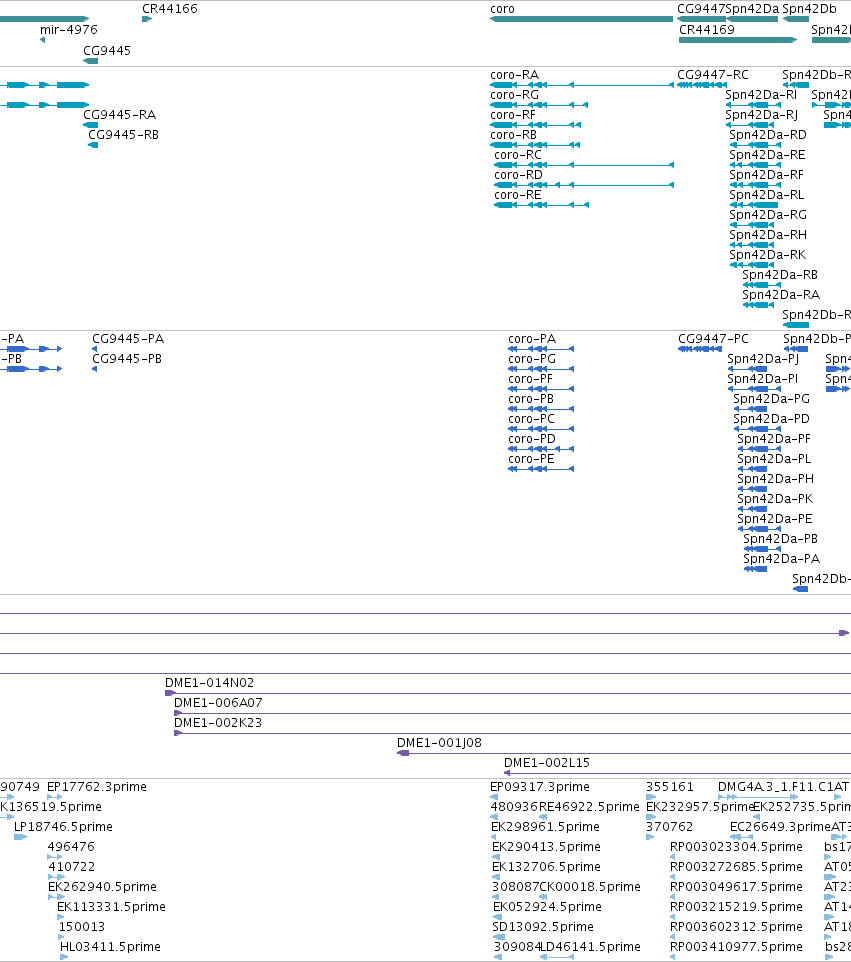The image size is (851, 962).
Task: Click the CG9445-PB protein label
Action: (x=127, y=358)
